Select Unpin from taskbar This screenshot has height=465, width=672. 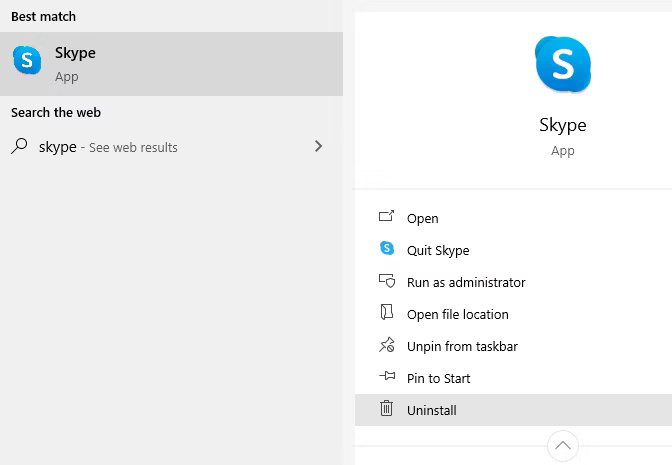tap(513, 346)
